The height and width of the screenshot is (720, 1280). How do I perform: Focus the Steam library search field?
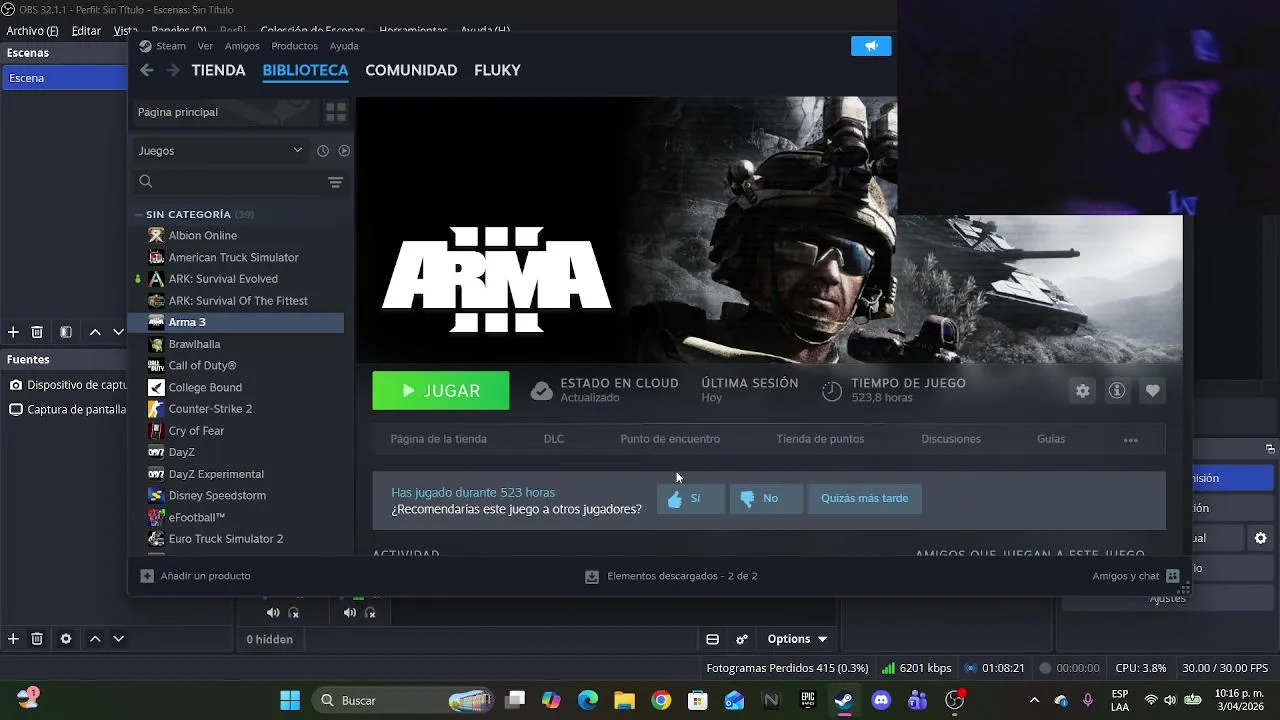tap(230, 182)
